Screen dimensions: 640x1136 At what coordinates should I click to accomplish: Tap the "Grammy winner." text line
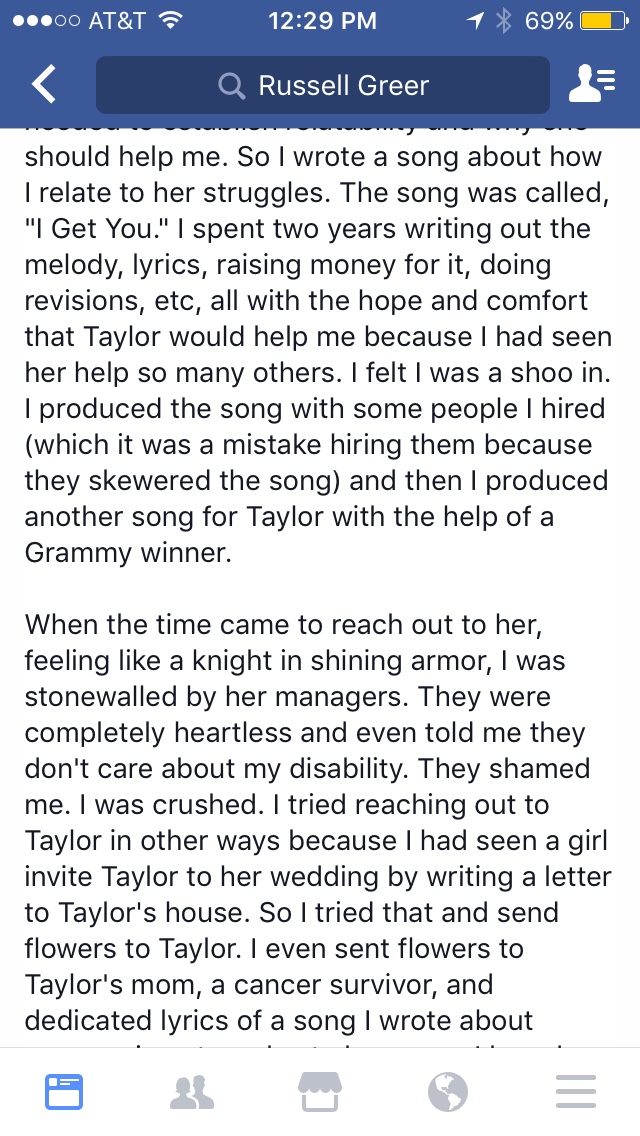[x=128, y=553]
